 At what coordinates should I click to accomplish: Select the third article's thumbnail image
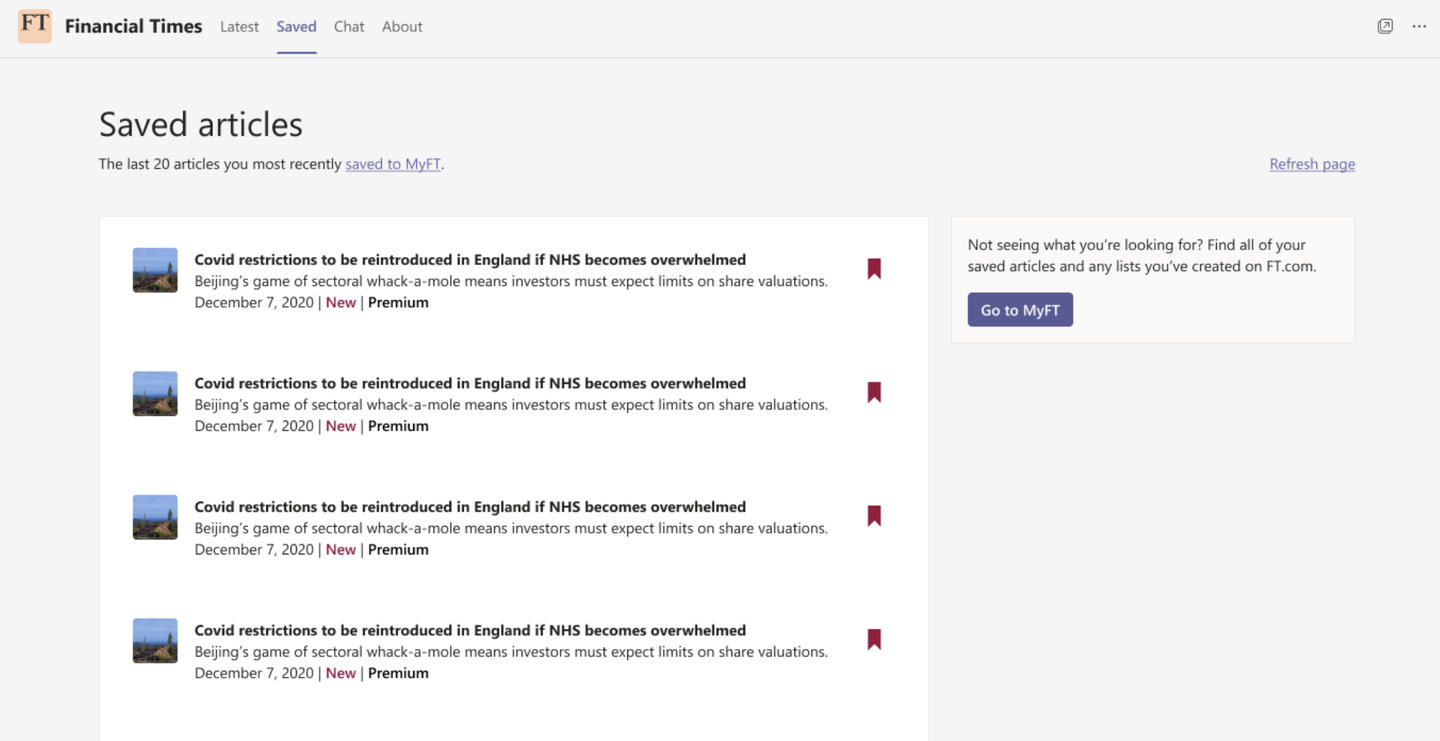[155, 517]
